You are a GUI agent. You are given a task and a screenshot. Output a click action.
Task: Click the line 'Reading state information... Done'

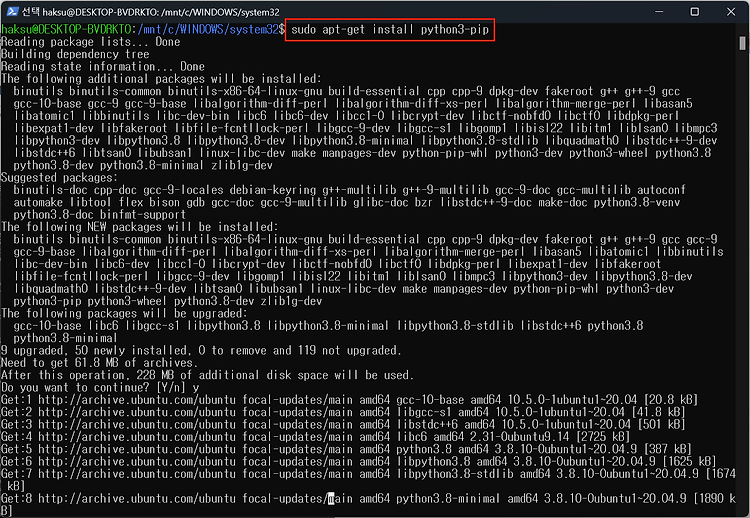[x=103, y=67]
